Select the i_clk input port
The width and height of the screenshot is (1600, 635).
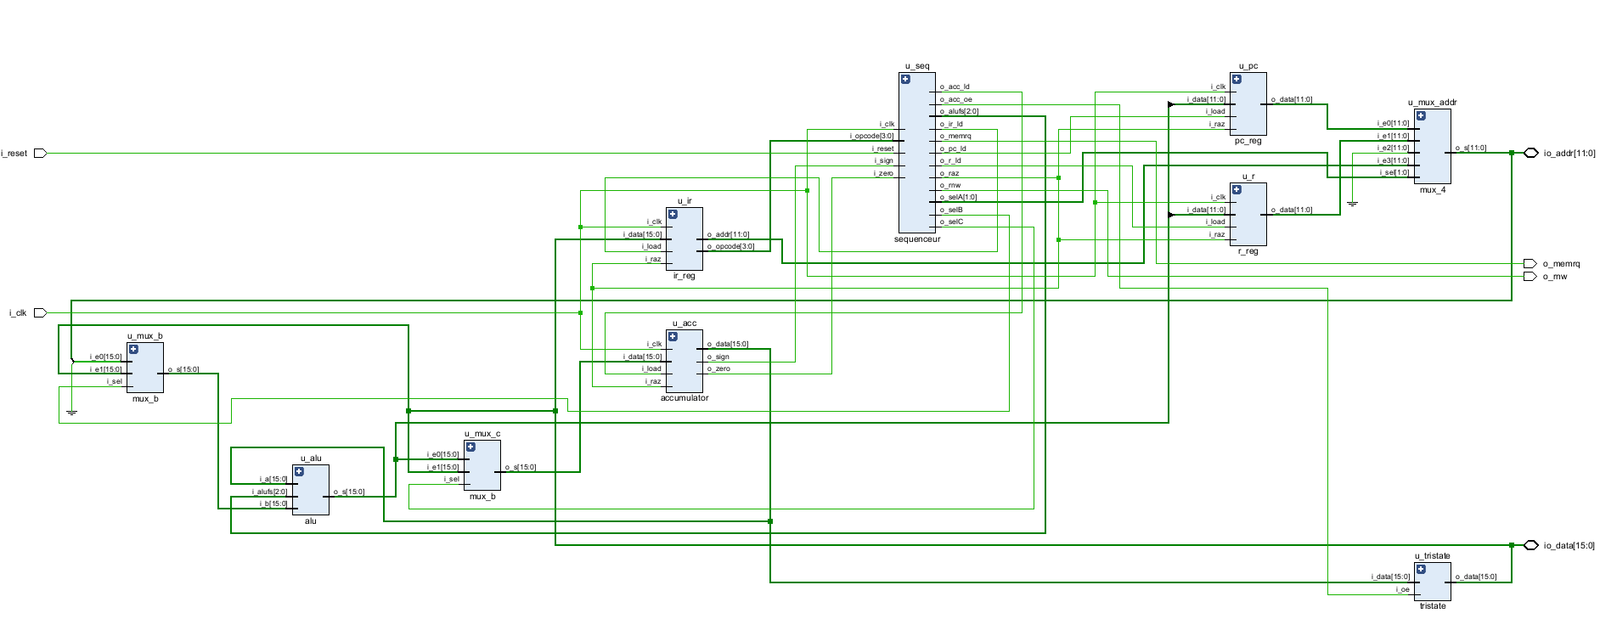point(40,313)
